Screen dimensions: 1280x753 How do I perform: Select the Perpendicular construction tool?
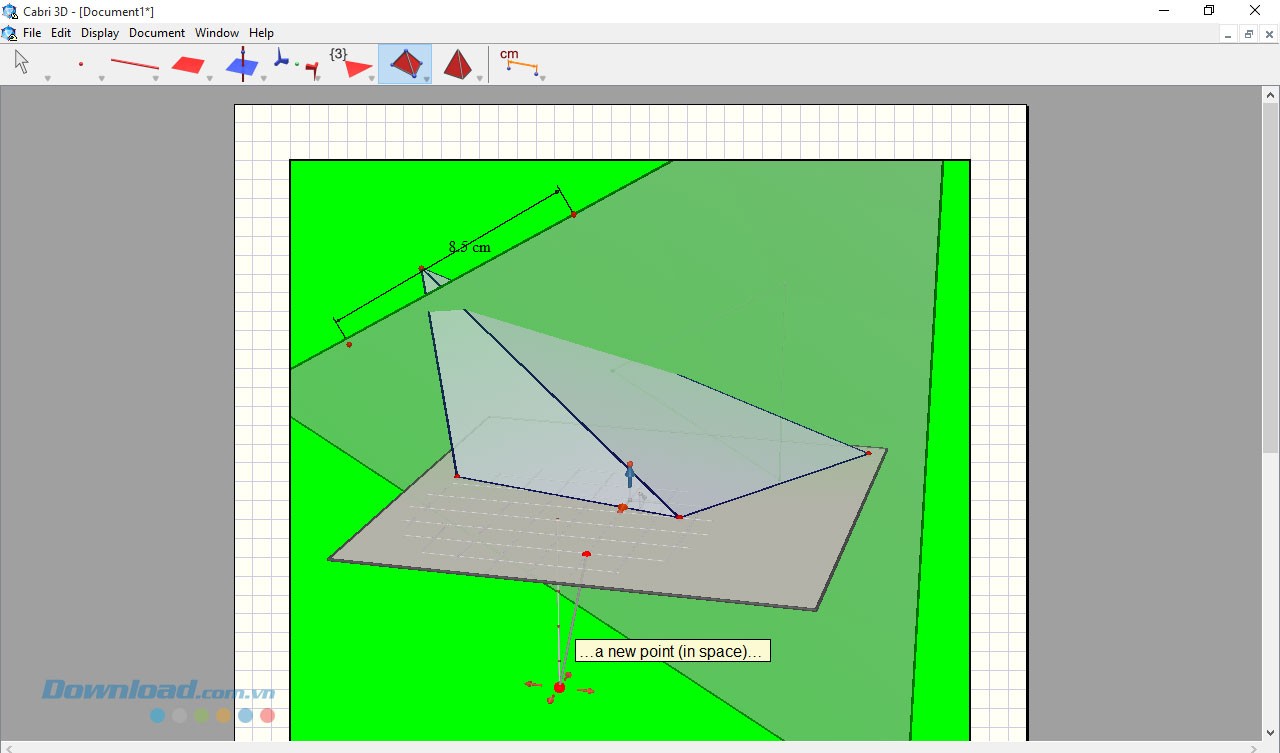241,64
